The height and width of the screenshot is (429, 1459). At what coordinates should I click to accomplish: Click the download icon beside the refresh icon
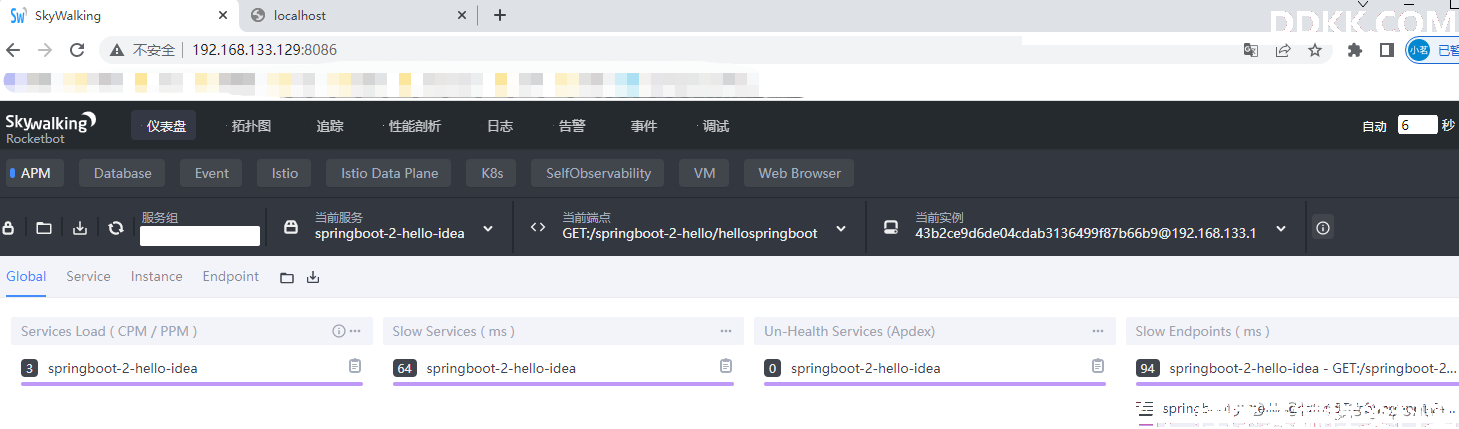point(80,228)
